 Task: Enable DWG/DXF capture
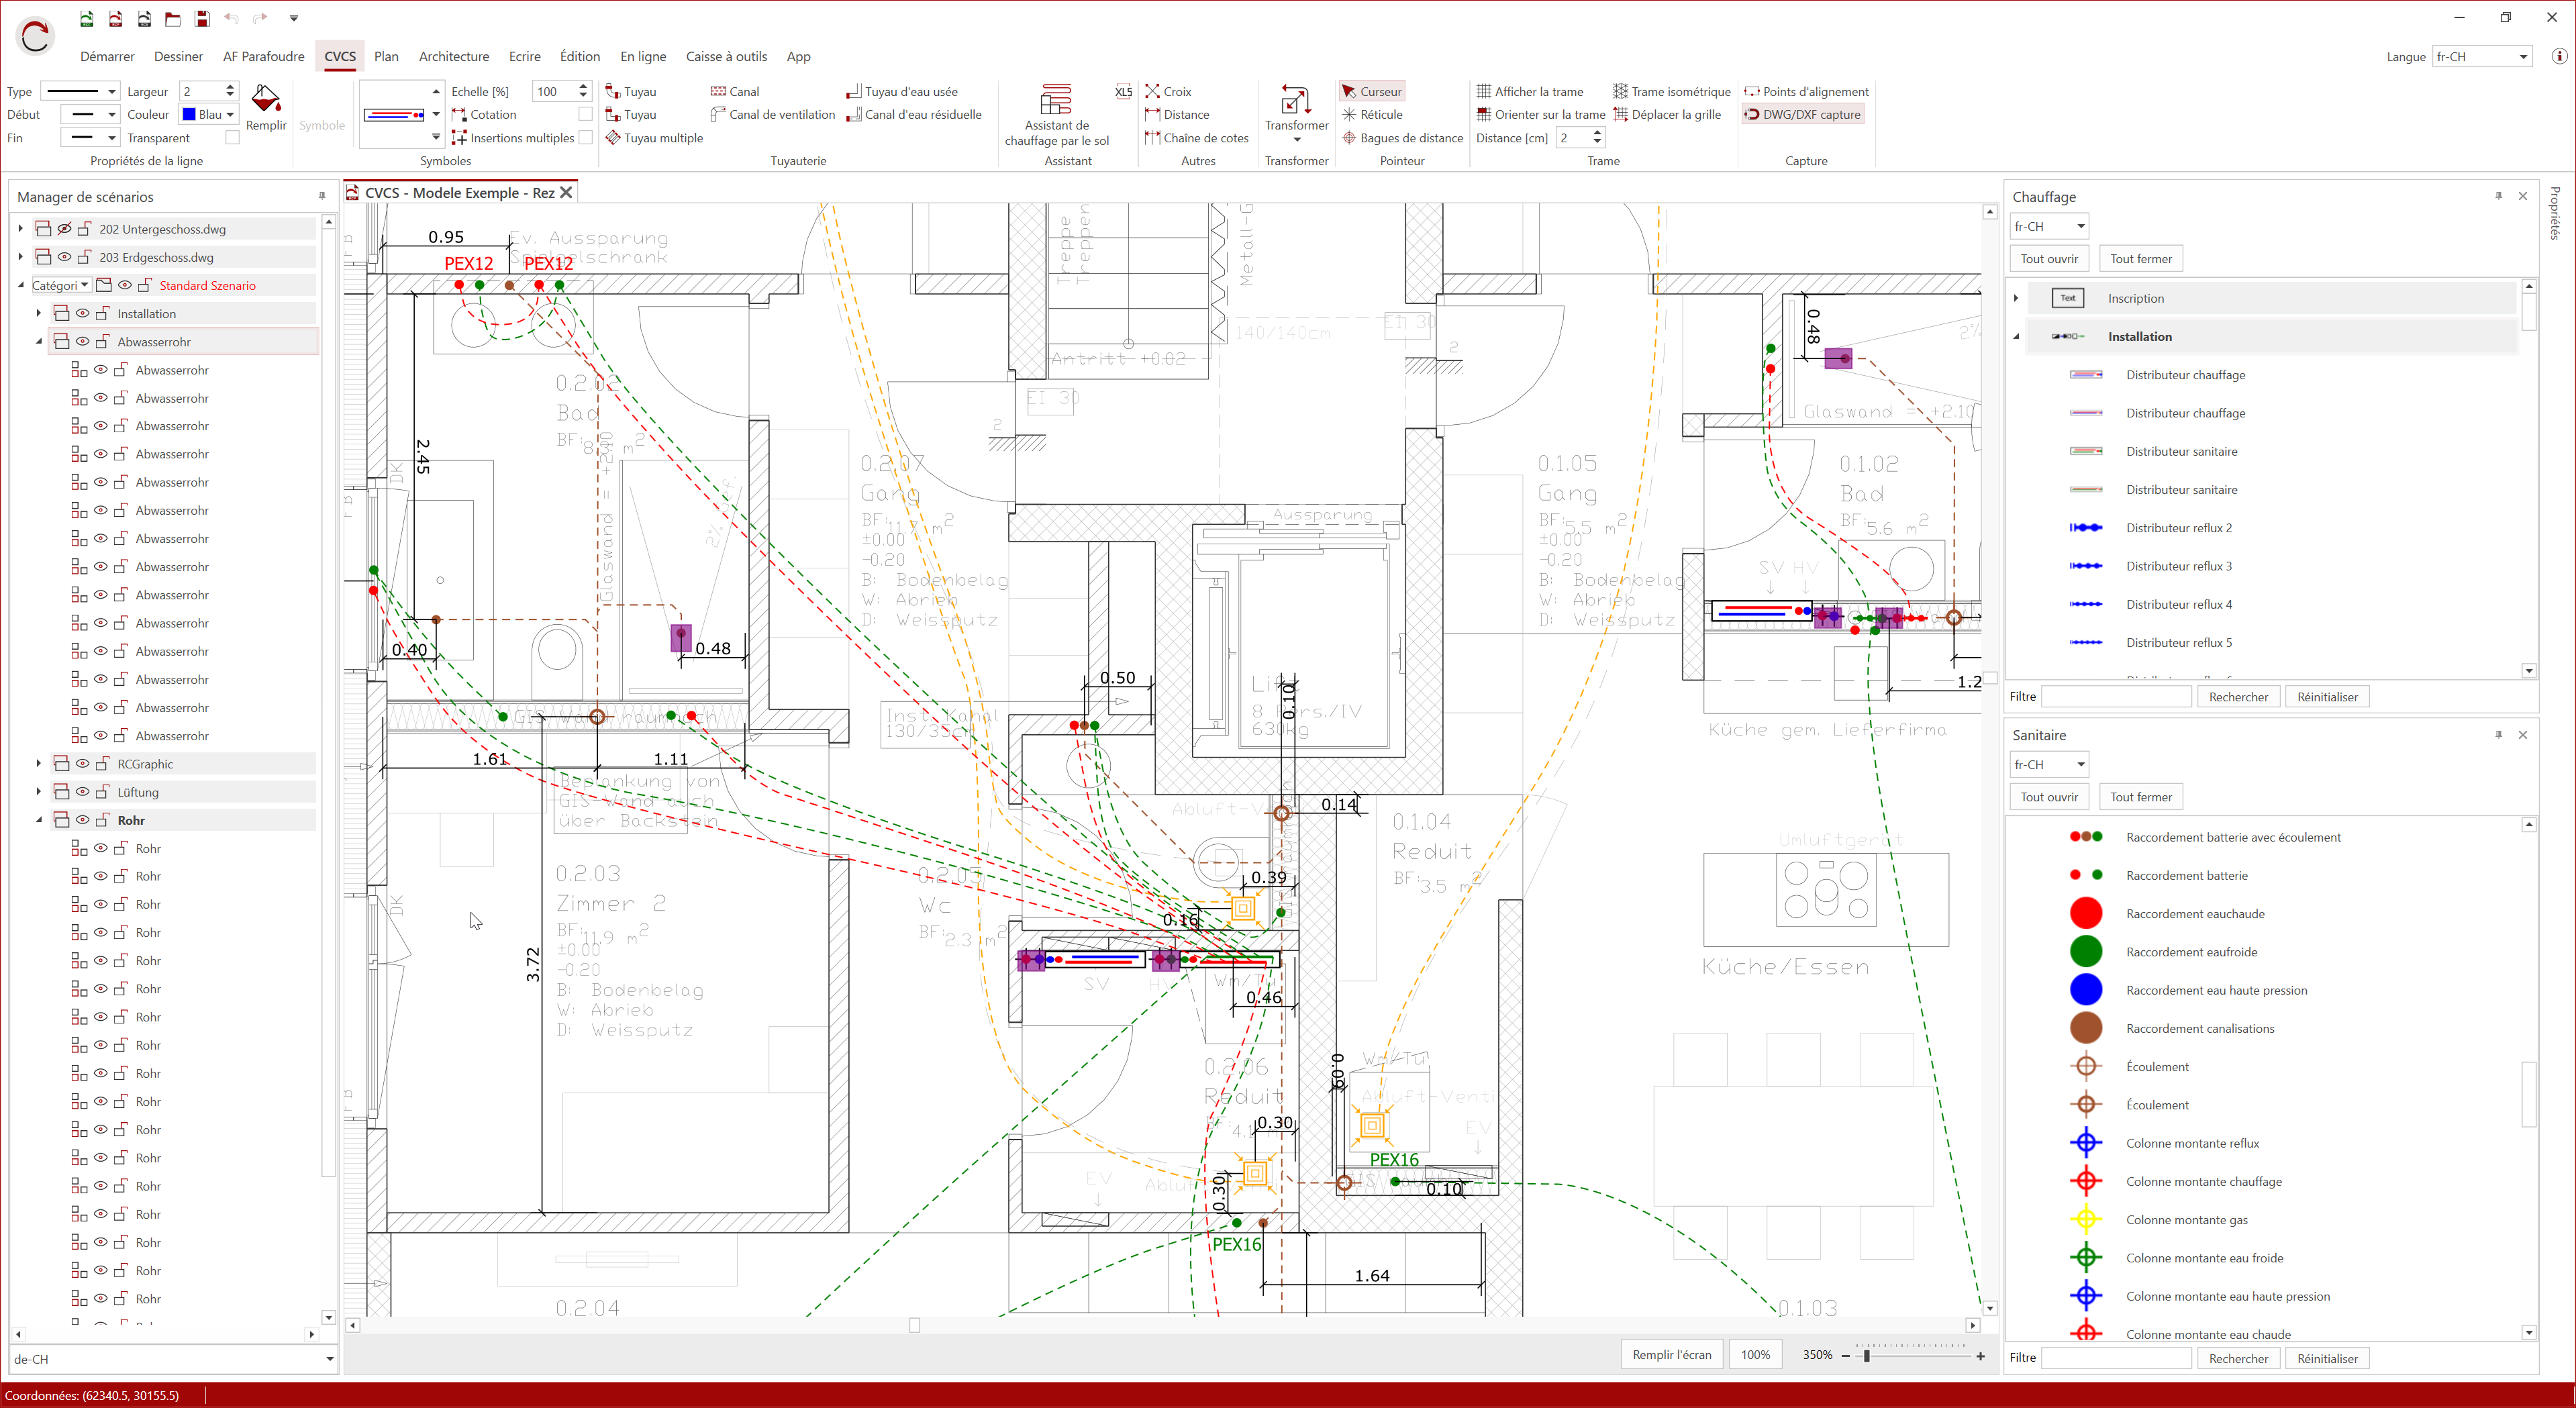click(1803, 114)
